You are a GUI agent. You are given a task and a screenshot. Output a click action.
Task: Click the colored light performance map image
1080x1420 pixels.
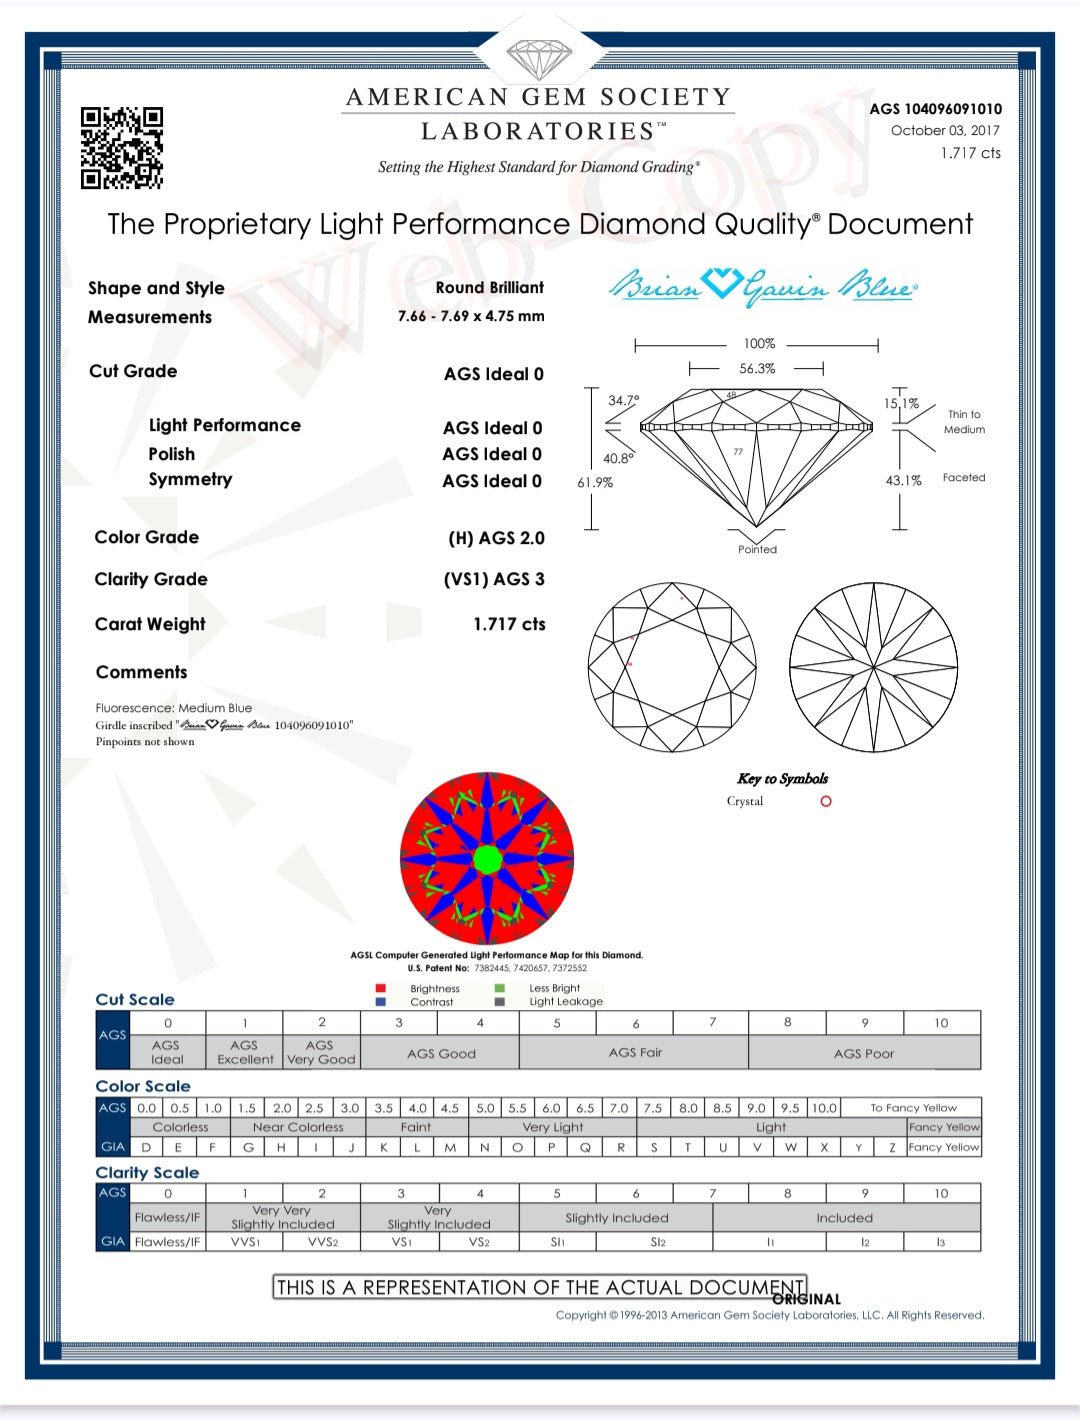[x=487, y=858]
